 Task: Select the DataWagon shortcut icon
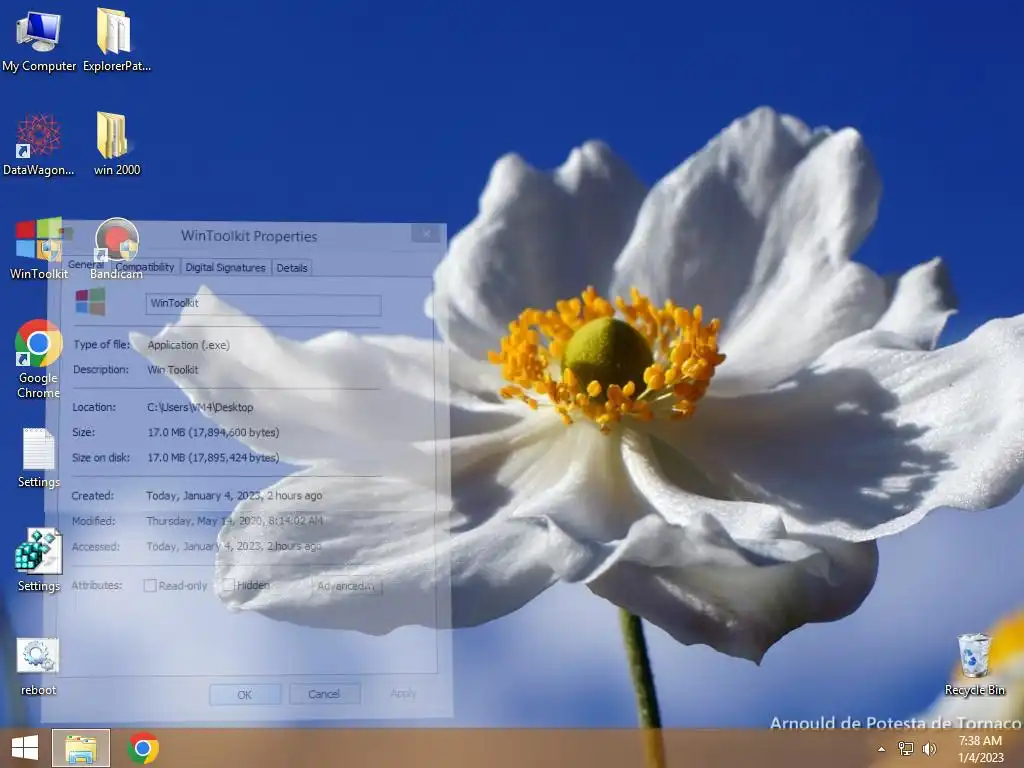pyautogui.click(x=39, y=144)
